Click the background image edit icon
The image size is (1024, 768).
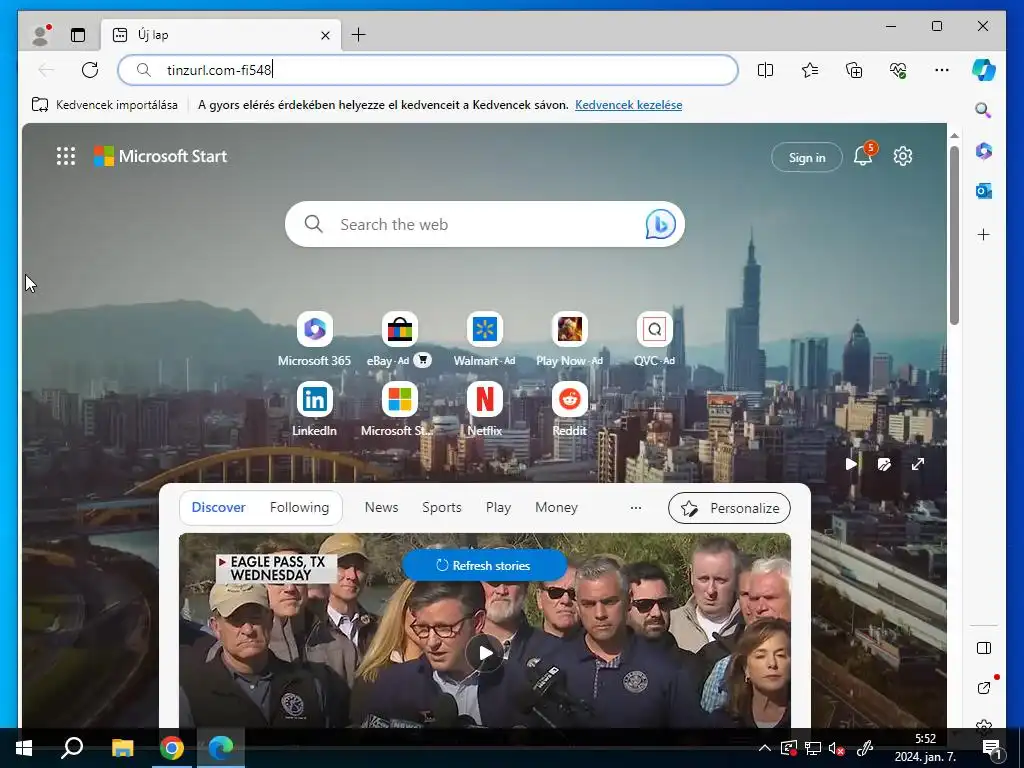[x=884, y=464]
